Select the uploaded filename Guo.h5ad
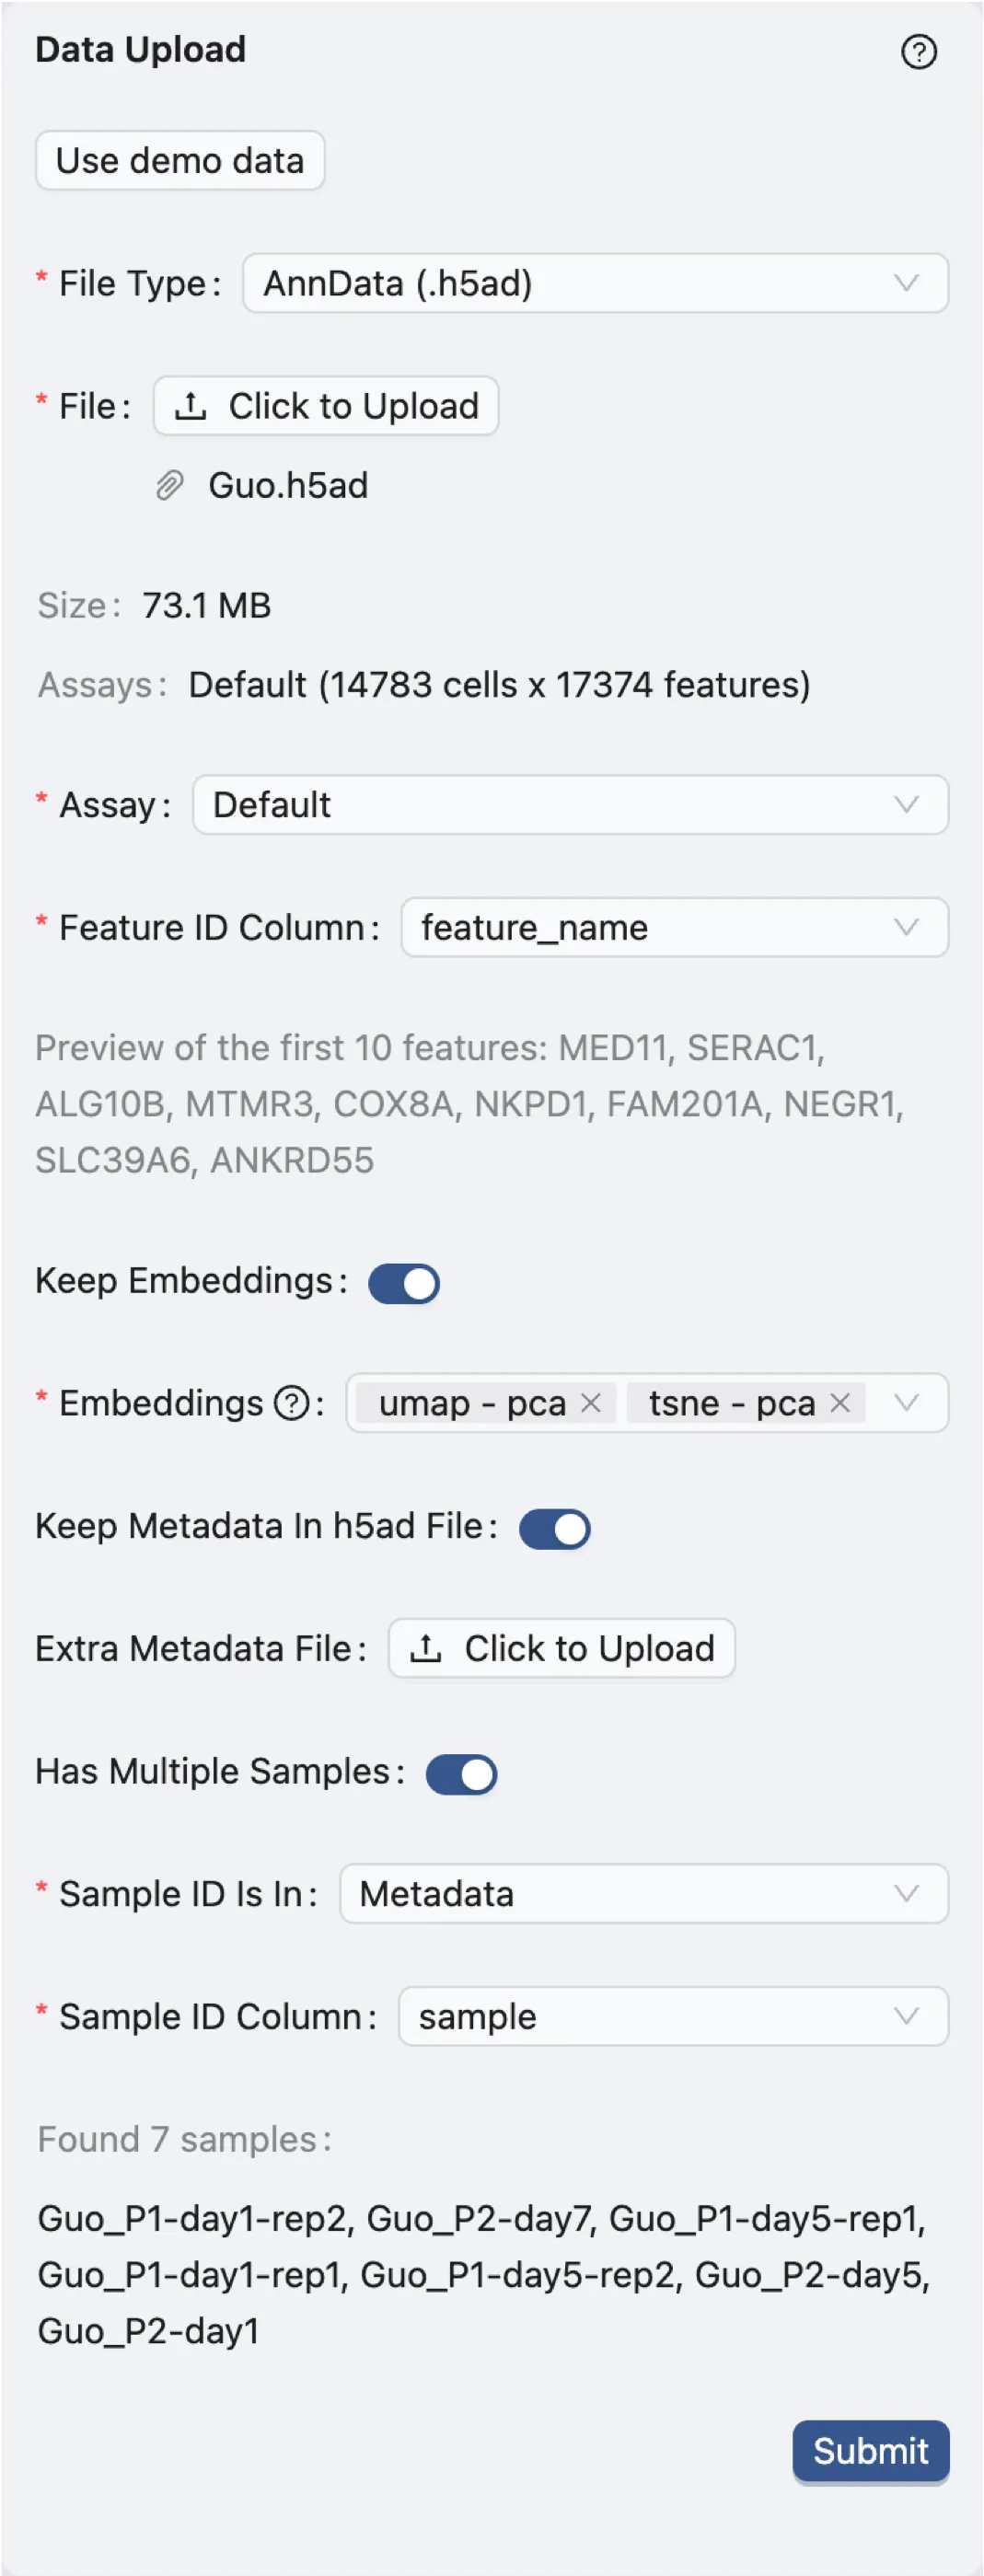The width and height of the screenshot is (984, 2576). pyautogui.click(x=290, y=485)
